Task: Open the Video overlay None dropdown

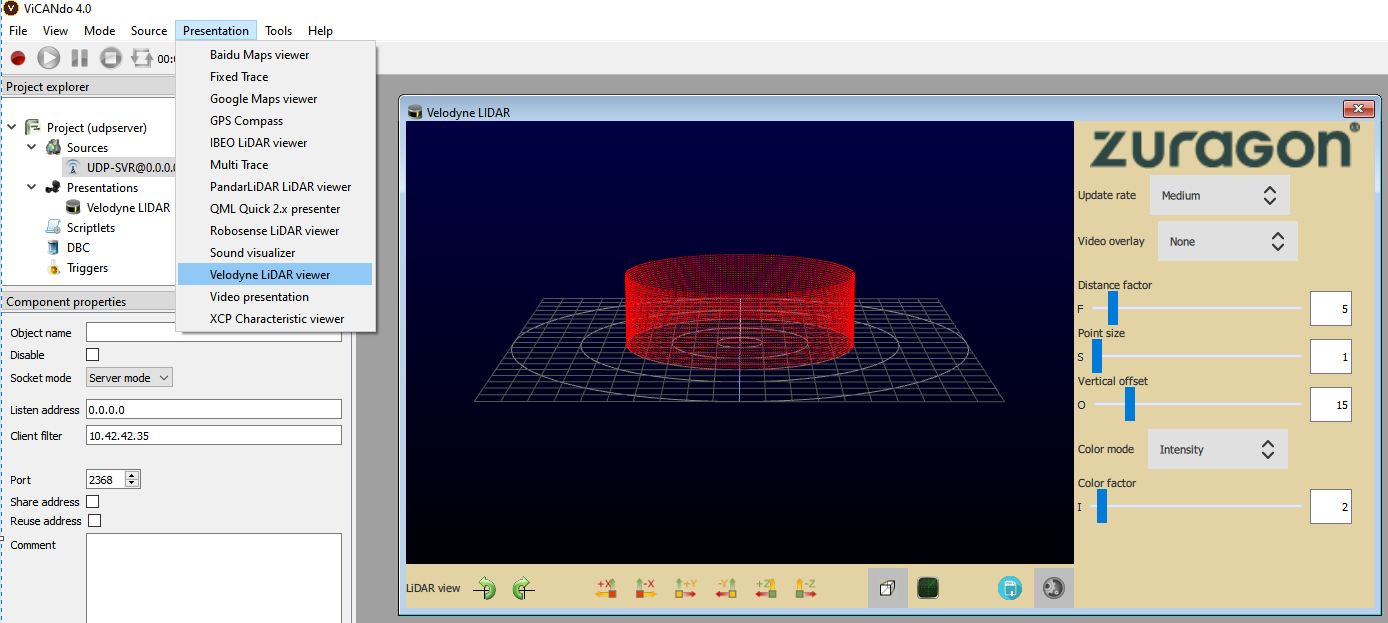Action: coord(1228,241)
